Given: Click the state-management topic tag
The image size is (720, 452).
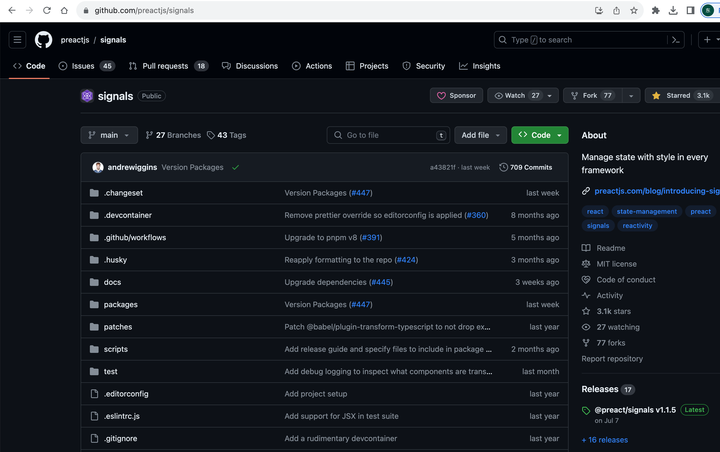Looking at the screenshot, I should click(647, 211).
